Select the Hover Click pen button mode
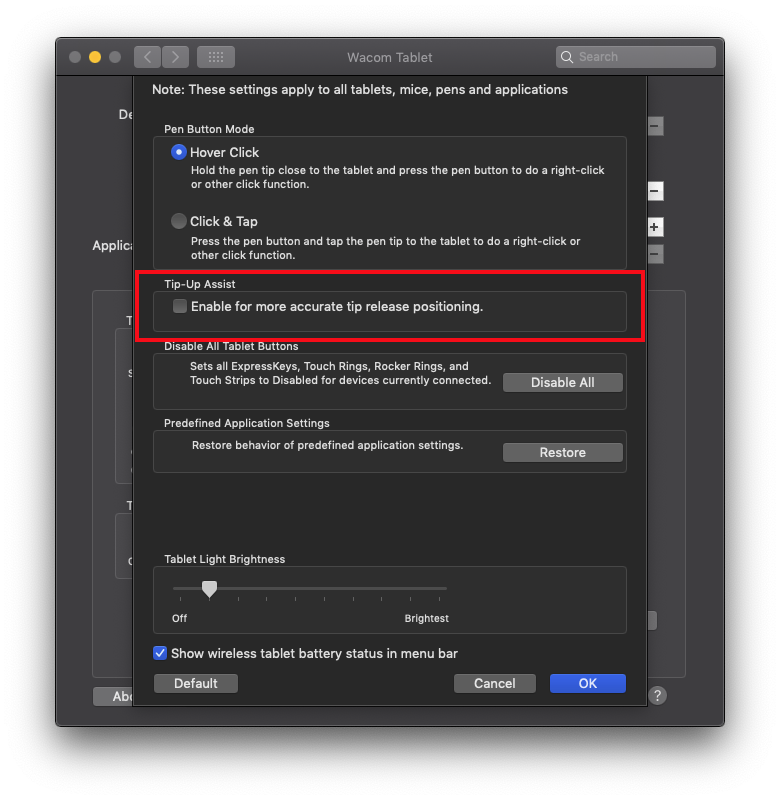This screenshot has width=780, height=800. tap(179, 152)
